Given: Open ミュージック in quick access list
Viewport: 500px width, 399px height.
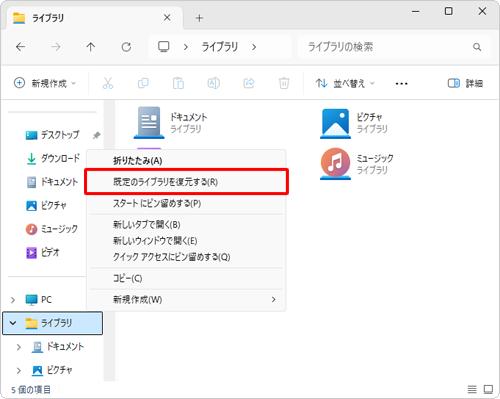Looking at the screenshot, I should (52, 229).
